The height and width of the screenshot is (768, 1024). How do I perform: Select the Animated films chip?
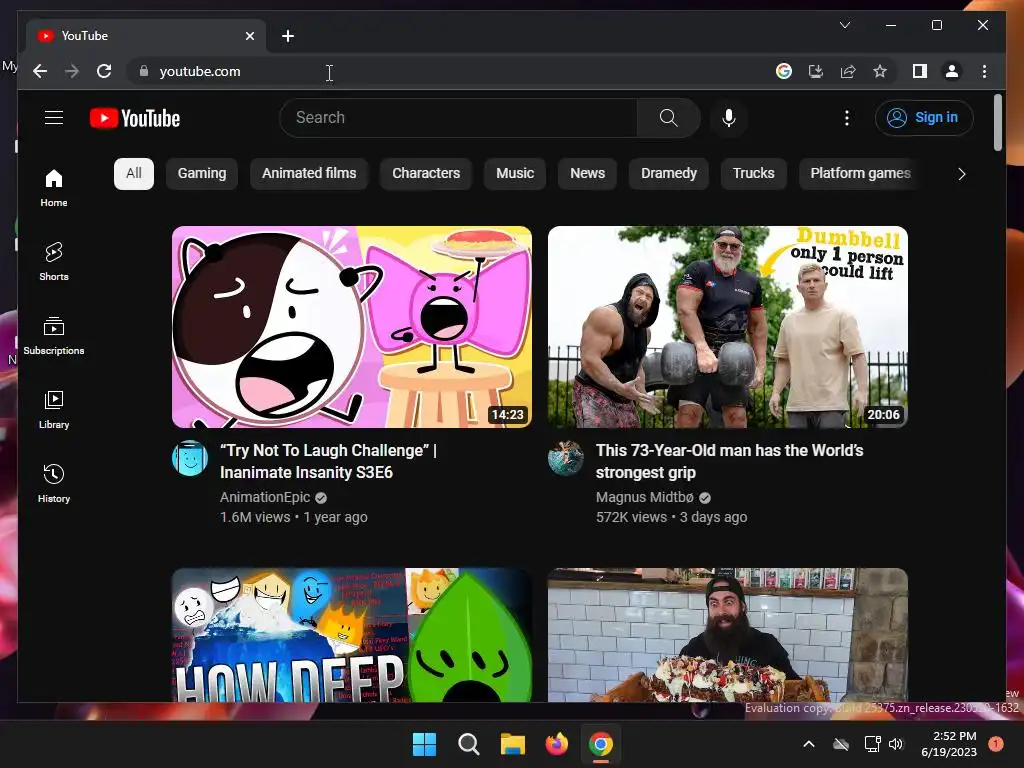[309, 173]
